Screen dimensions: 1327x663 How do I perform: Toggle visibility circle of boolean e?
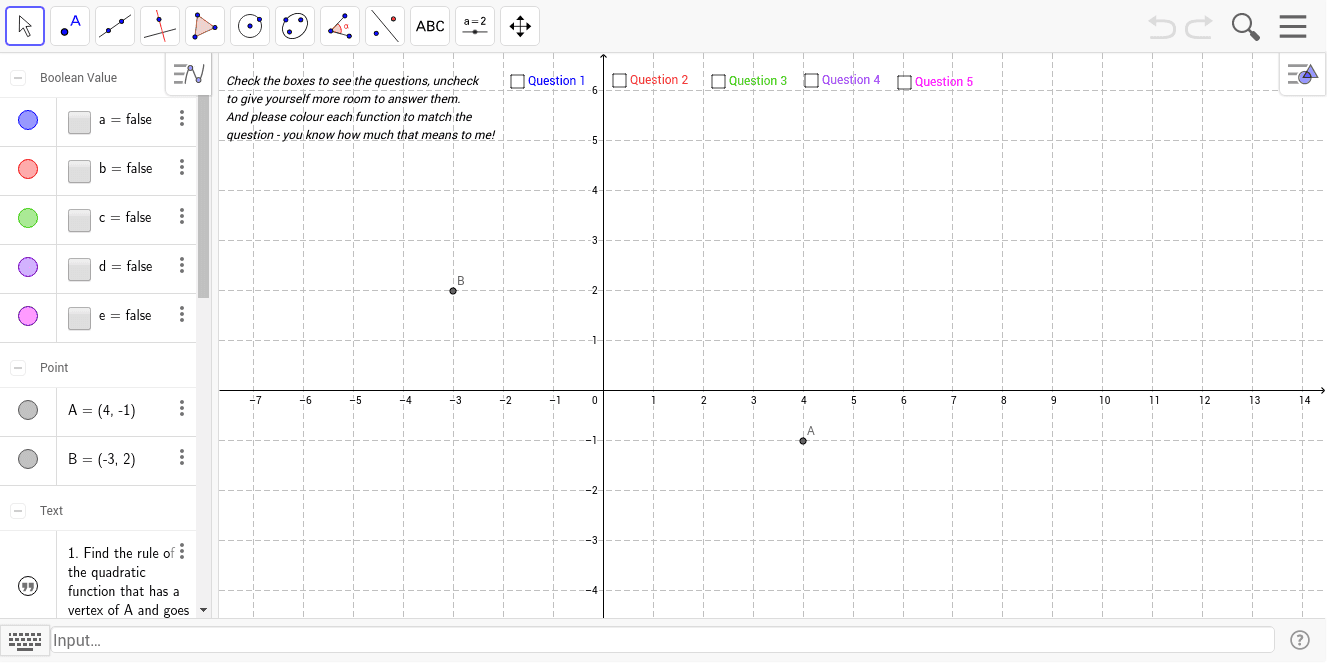pos(28,316)
